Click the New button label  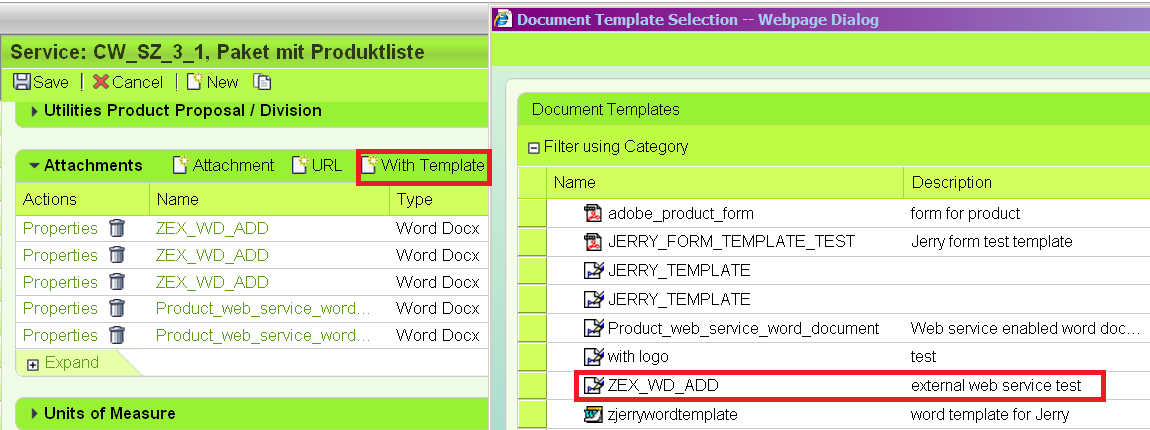pos(222,82)
